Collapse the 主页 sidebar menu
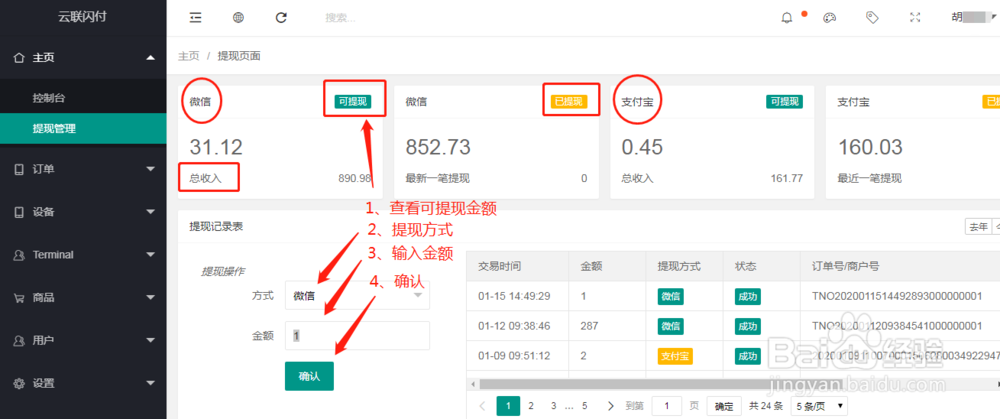The image size is (1000, 419). tap(151, 58)
